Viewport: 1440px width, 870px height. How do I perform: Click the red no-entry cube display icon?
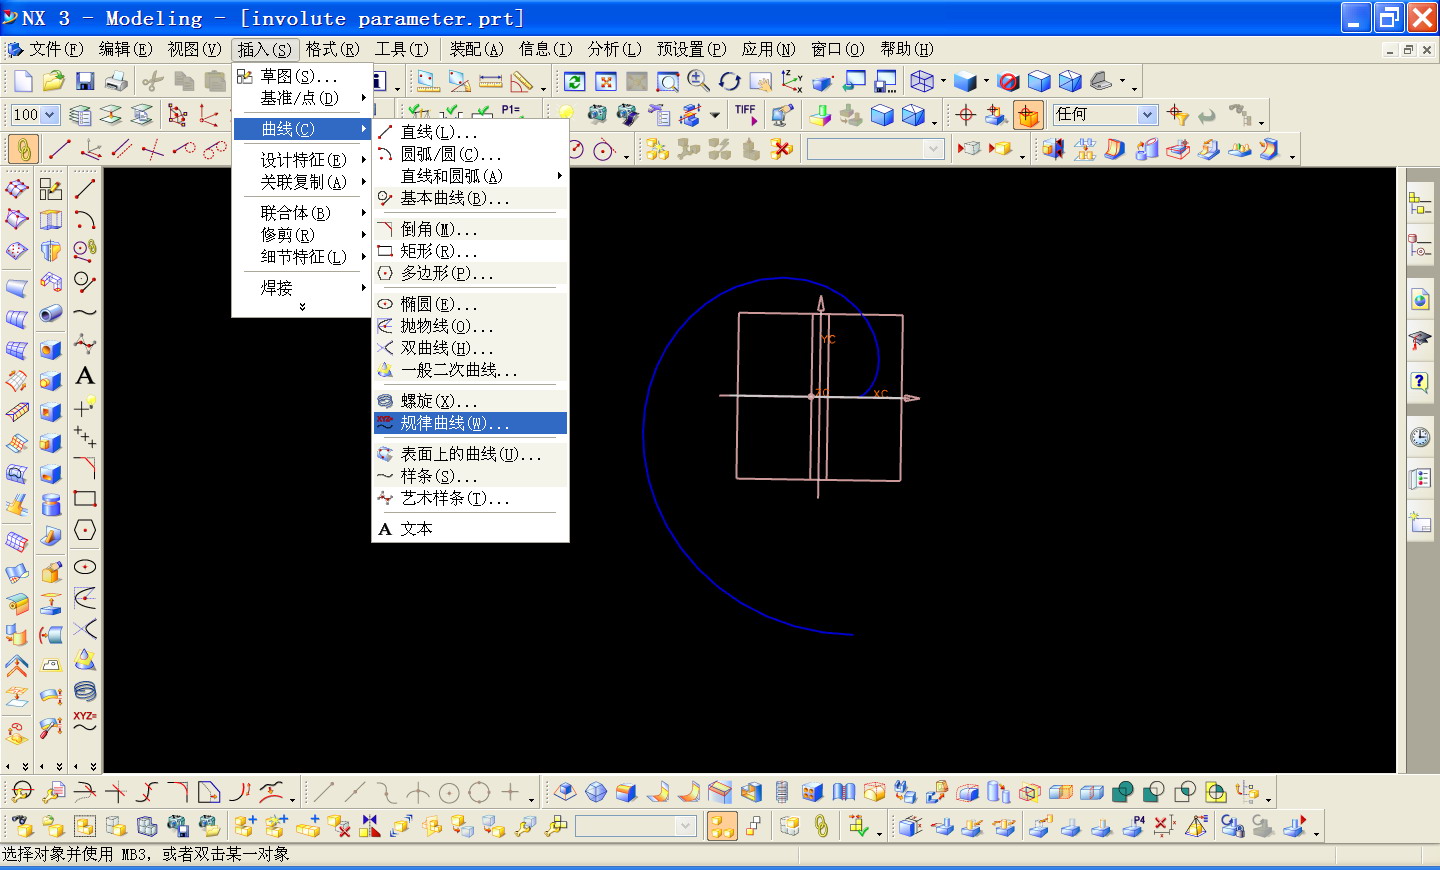click(x=1008, y=82)
